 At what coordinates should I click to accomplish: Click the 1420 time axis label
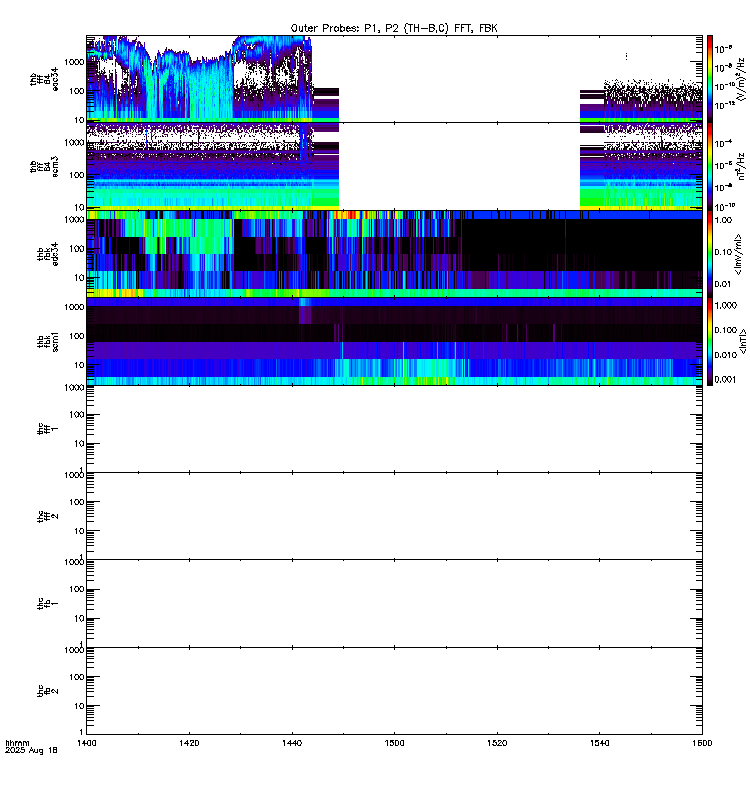point(189,743)
